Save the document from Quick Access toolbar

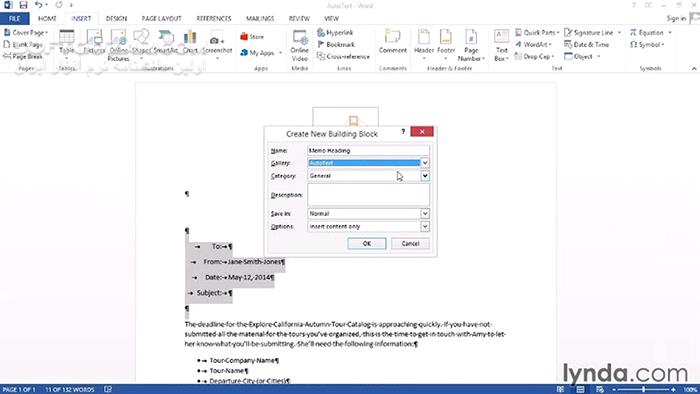[23, 5]
